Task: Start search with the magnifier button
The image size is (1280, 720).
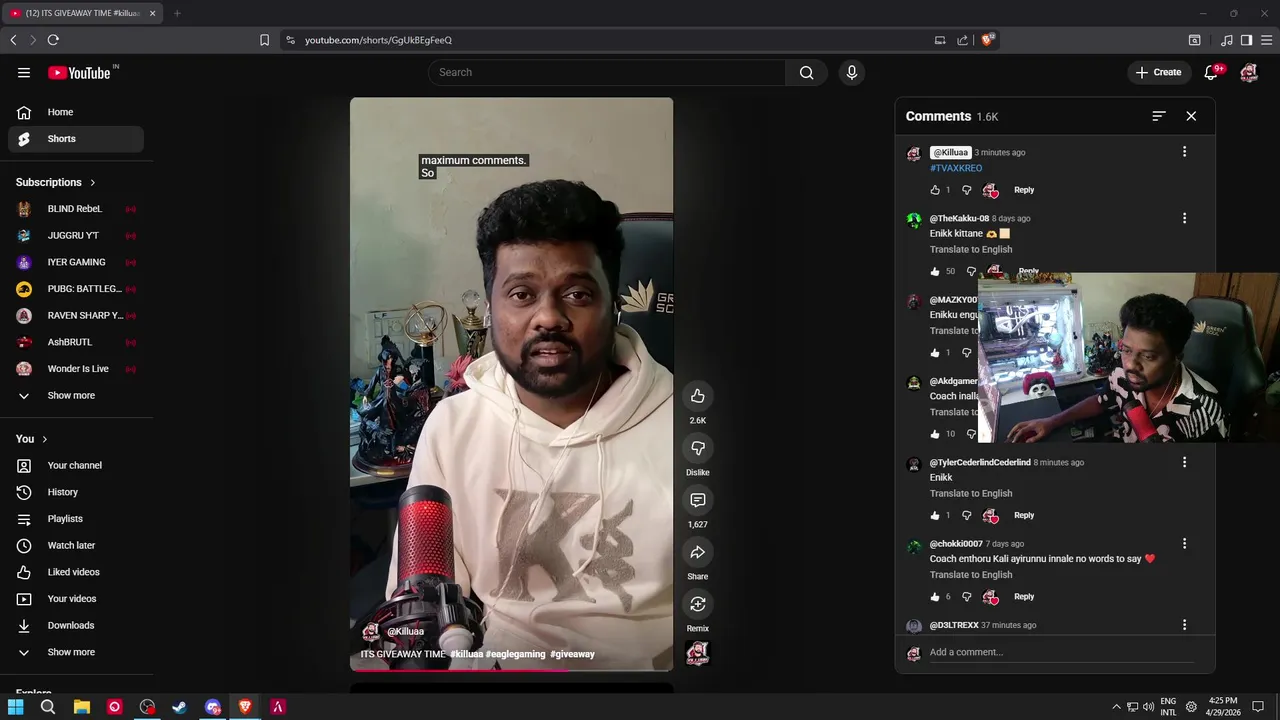Action: coord(807,72)
